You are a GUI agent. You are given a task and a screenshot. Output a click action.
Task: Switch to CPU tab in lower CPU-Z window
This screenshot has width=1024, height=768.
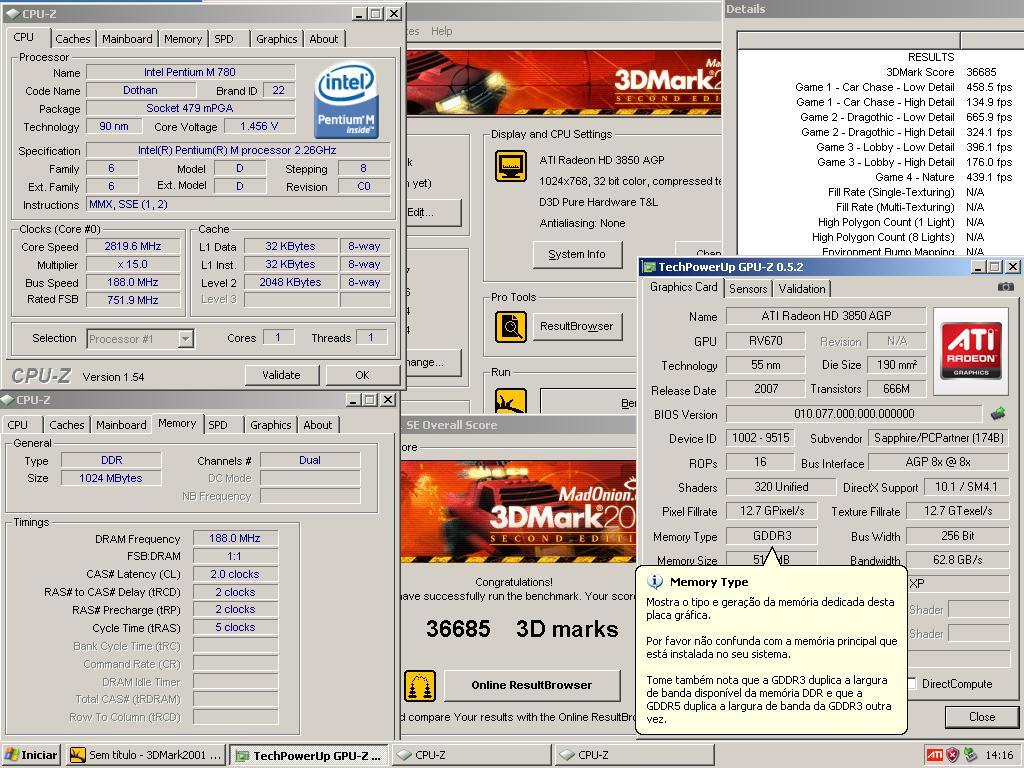coord(18,425)
